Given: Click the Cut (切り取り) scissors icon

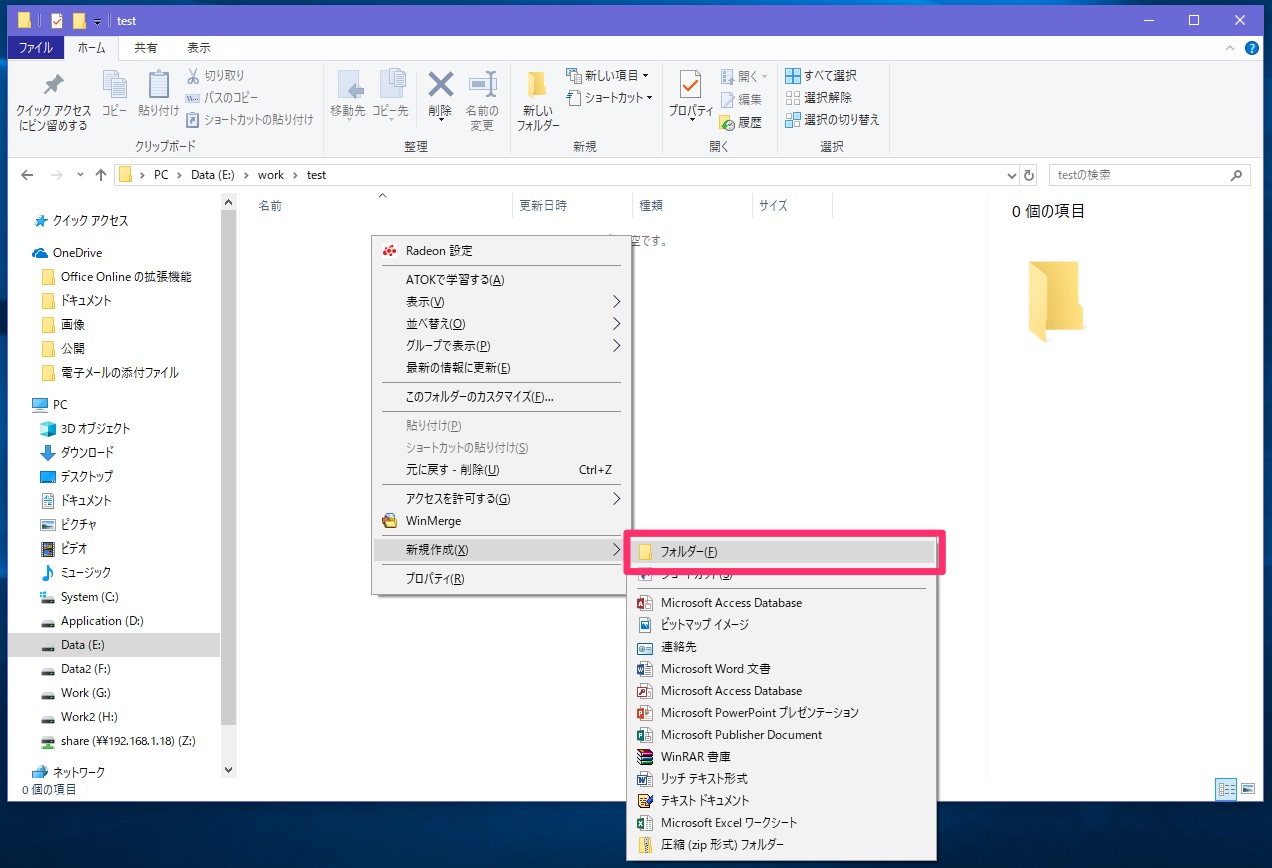Looking at the screenshot, I should point(194,76).
